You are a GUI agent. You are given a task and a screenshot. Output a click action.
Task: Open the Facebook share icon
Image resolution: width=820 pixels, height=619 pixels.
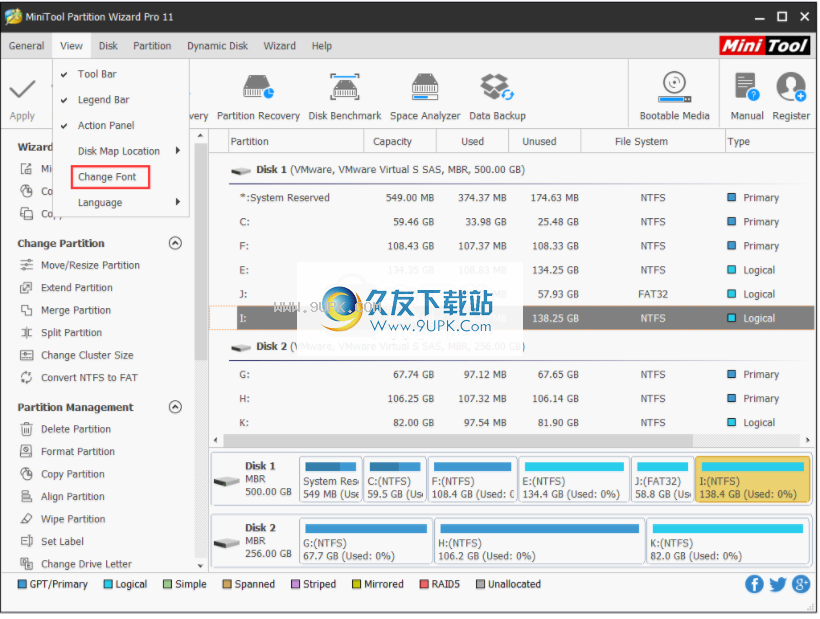click(754, 584)
